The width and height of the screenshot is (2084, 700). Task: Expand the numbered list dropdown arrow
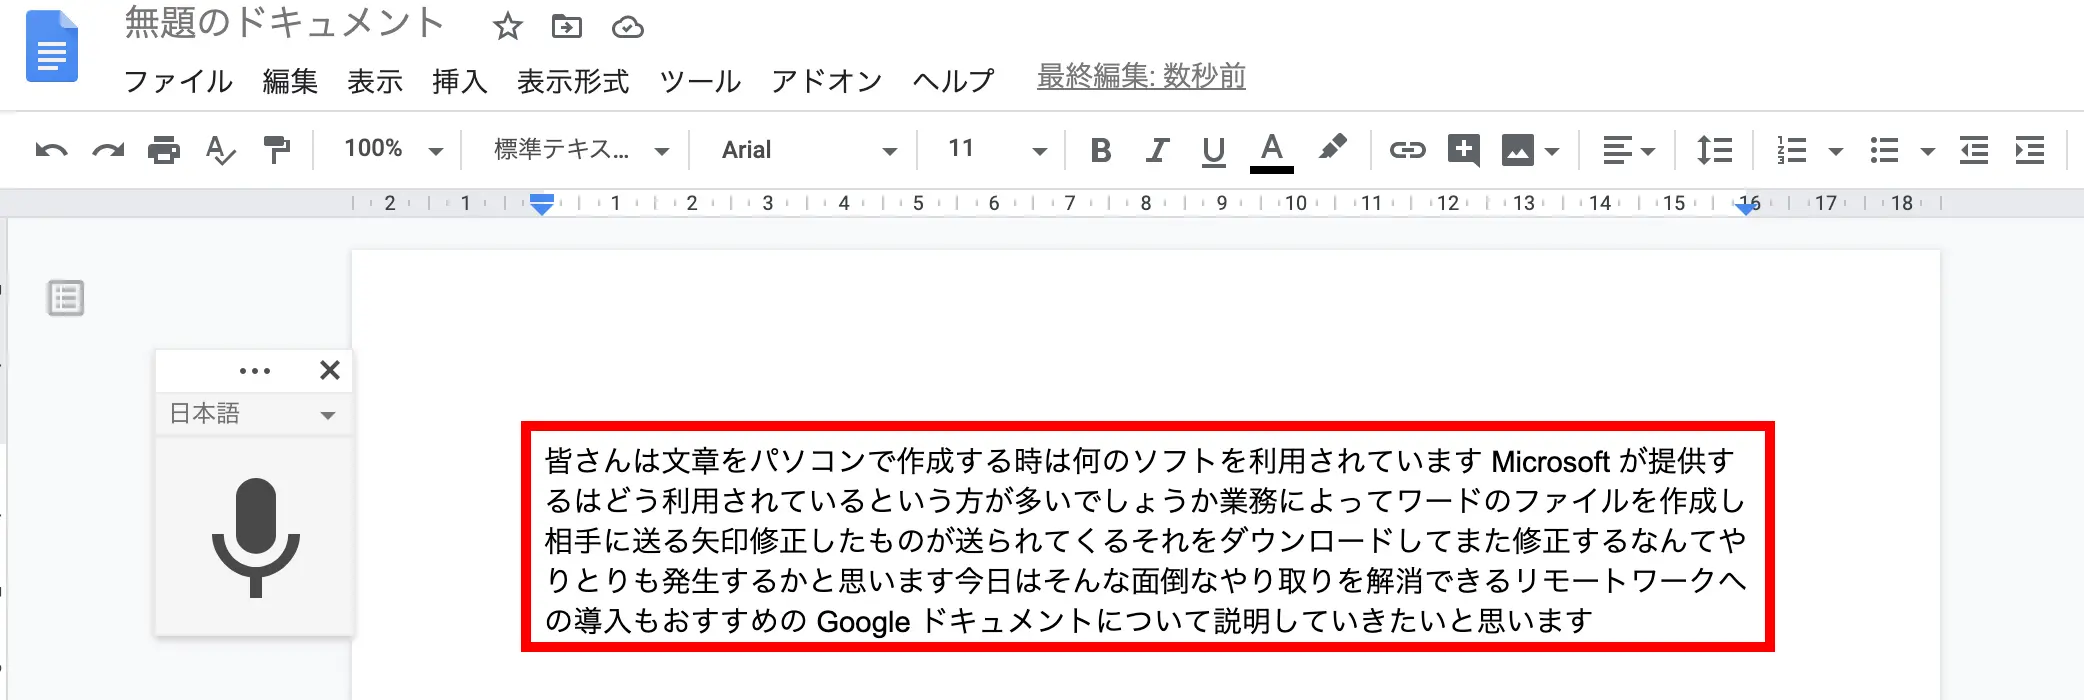1835,152
